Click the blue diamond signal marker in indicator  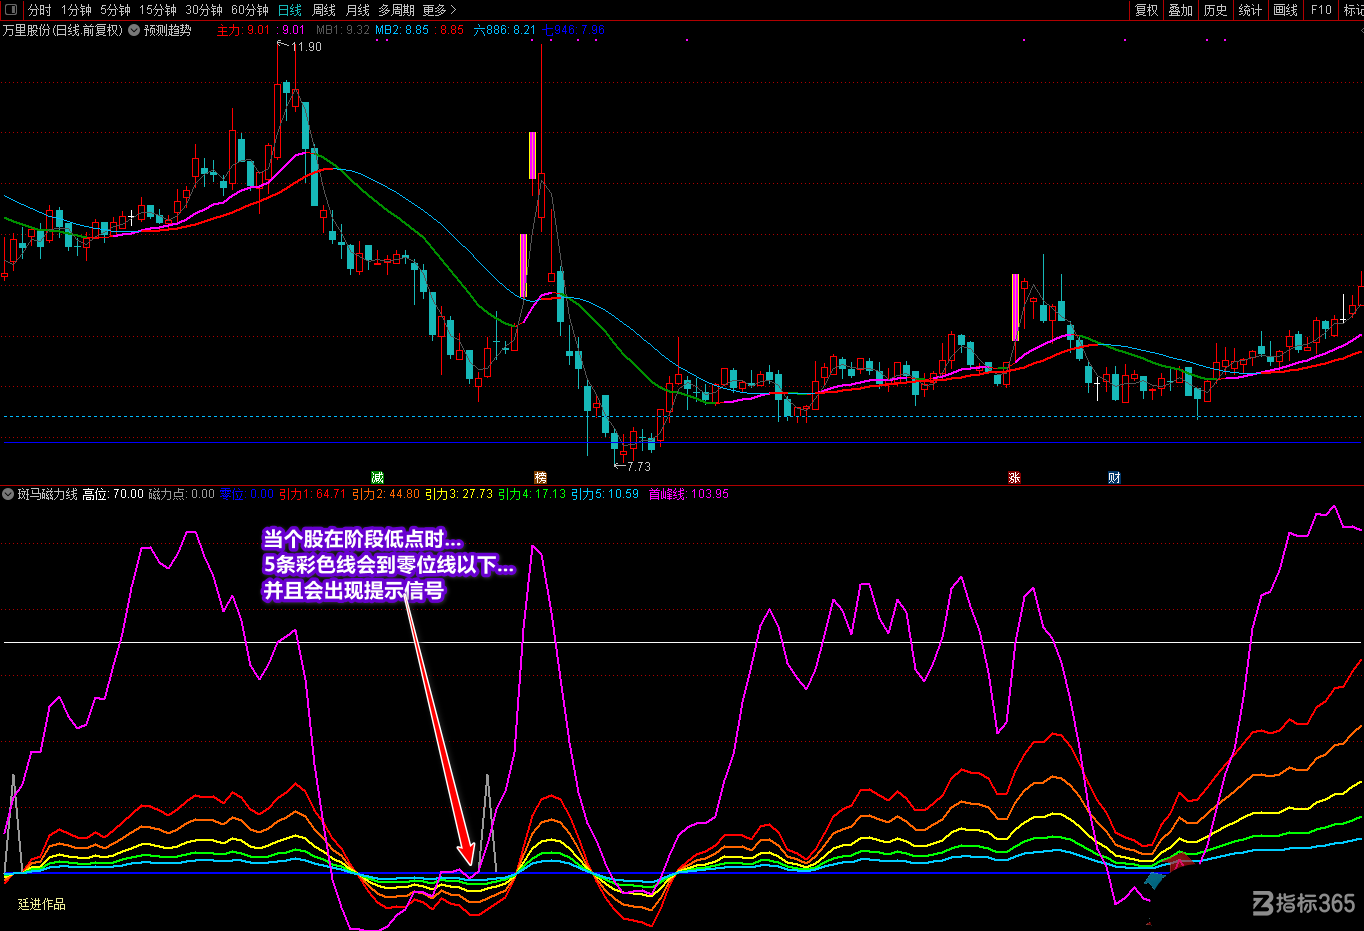[1156, 880]
